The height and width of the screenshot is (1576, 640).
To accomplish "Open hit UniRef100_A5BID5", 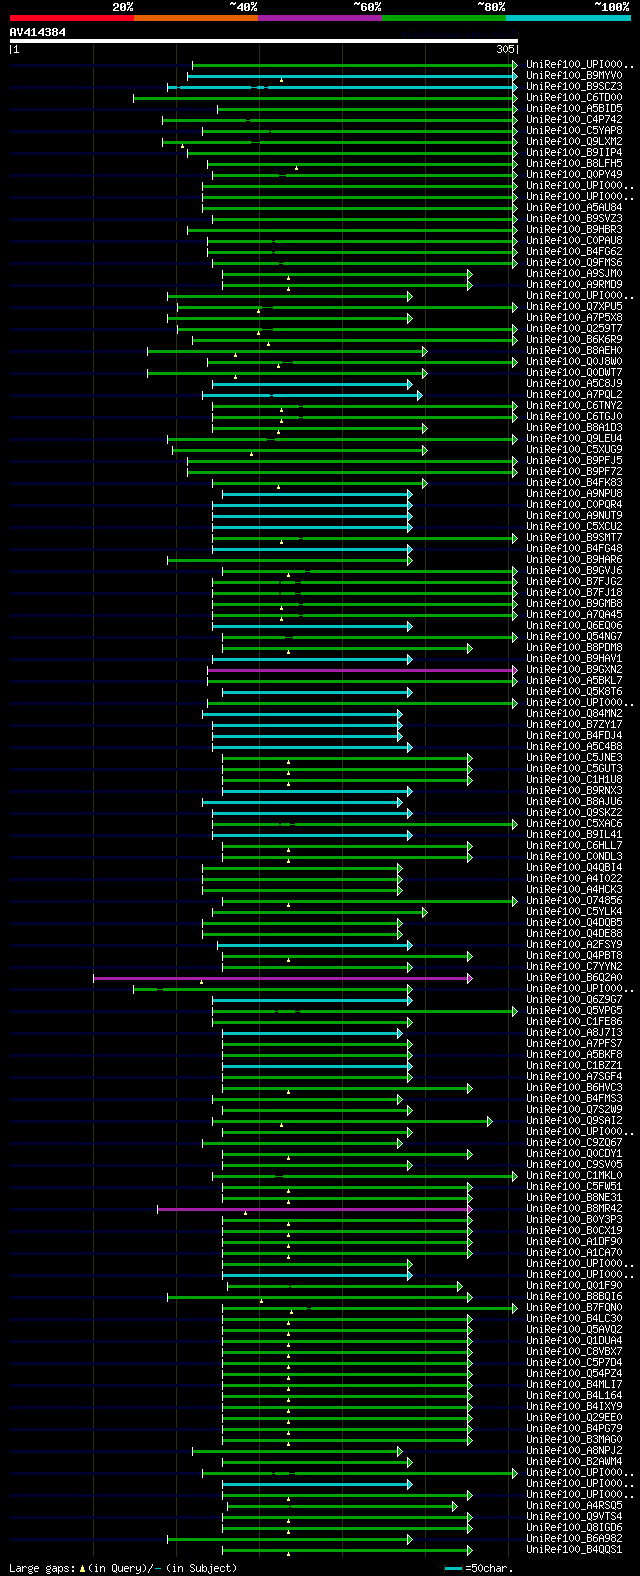I will (574, 108).
